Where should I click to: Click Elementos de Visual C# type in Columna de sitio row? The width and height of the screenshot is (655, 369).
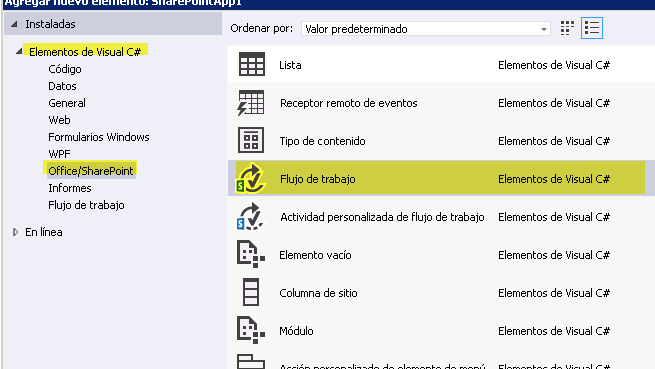[554, 293]
